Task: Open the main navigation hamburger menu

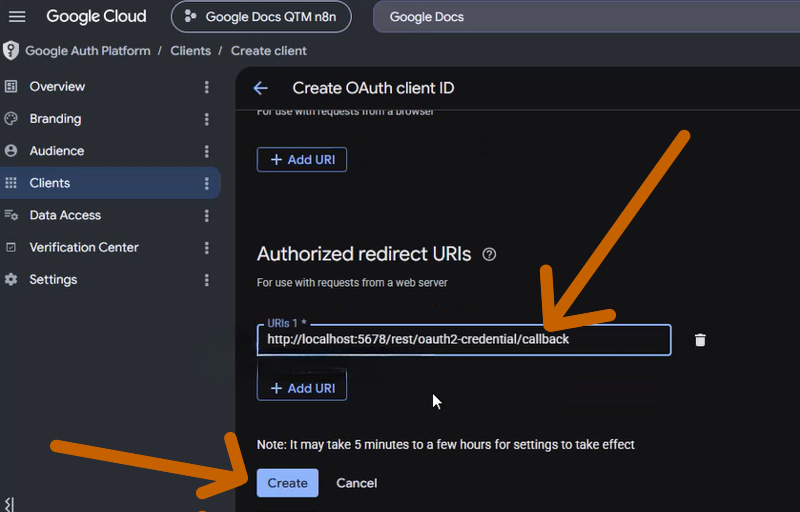Action: 17,16
